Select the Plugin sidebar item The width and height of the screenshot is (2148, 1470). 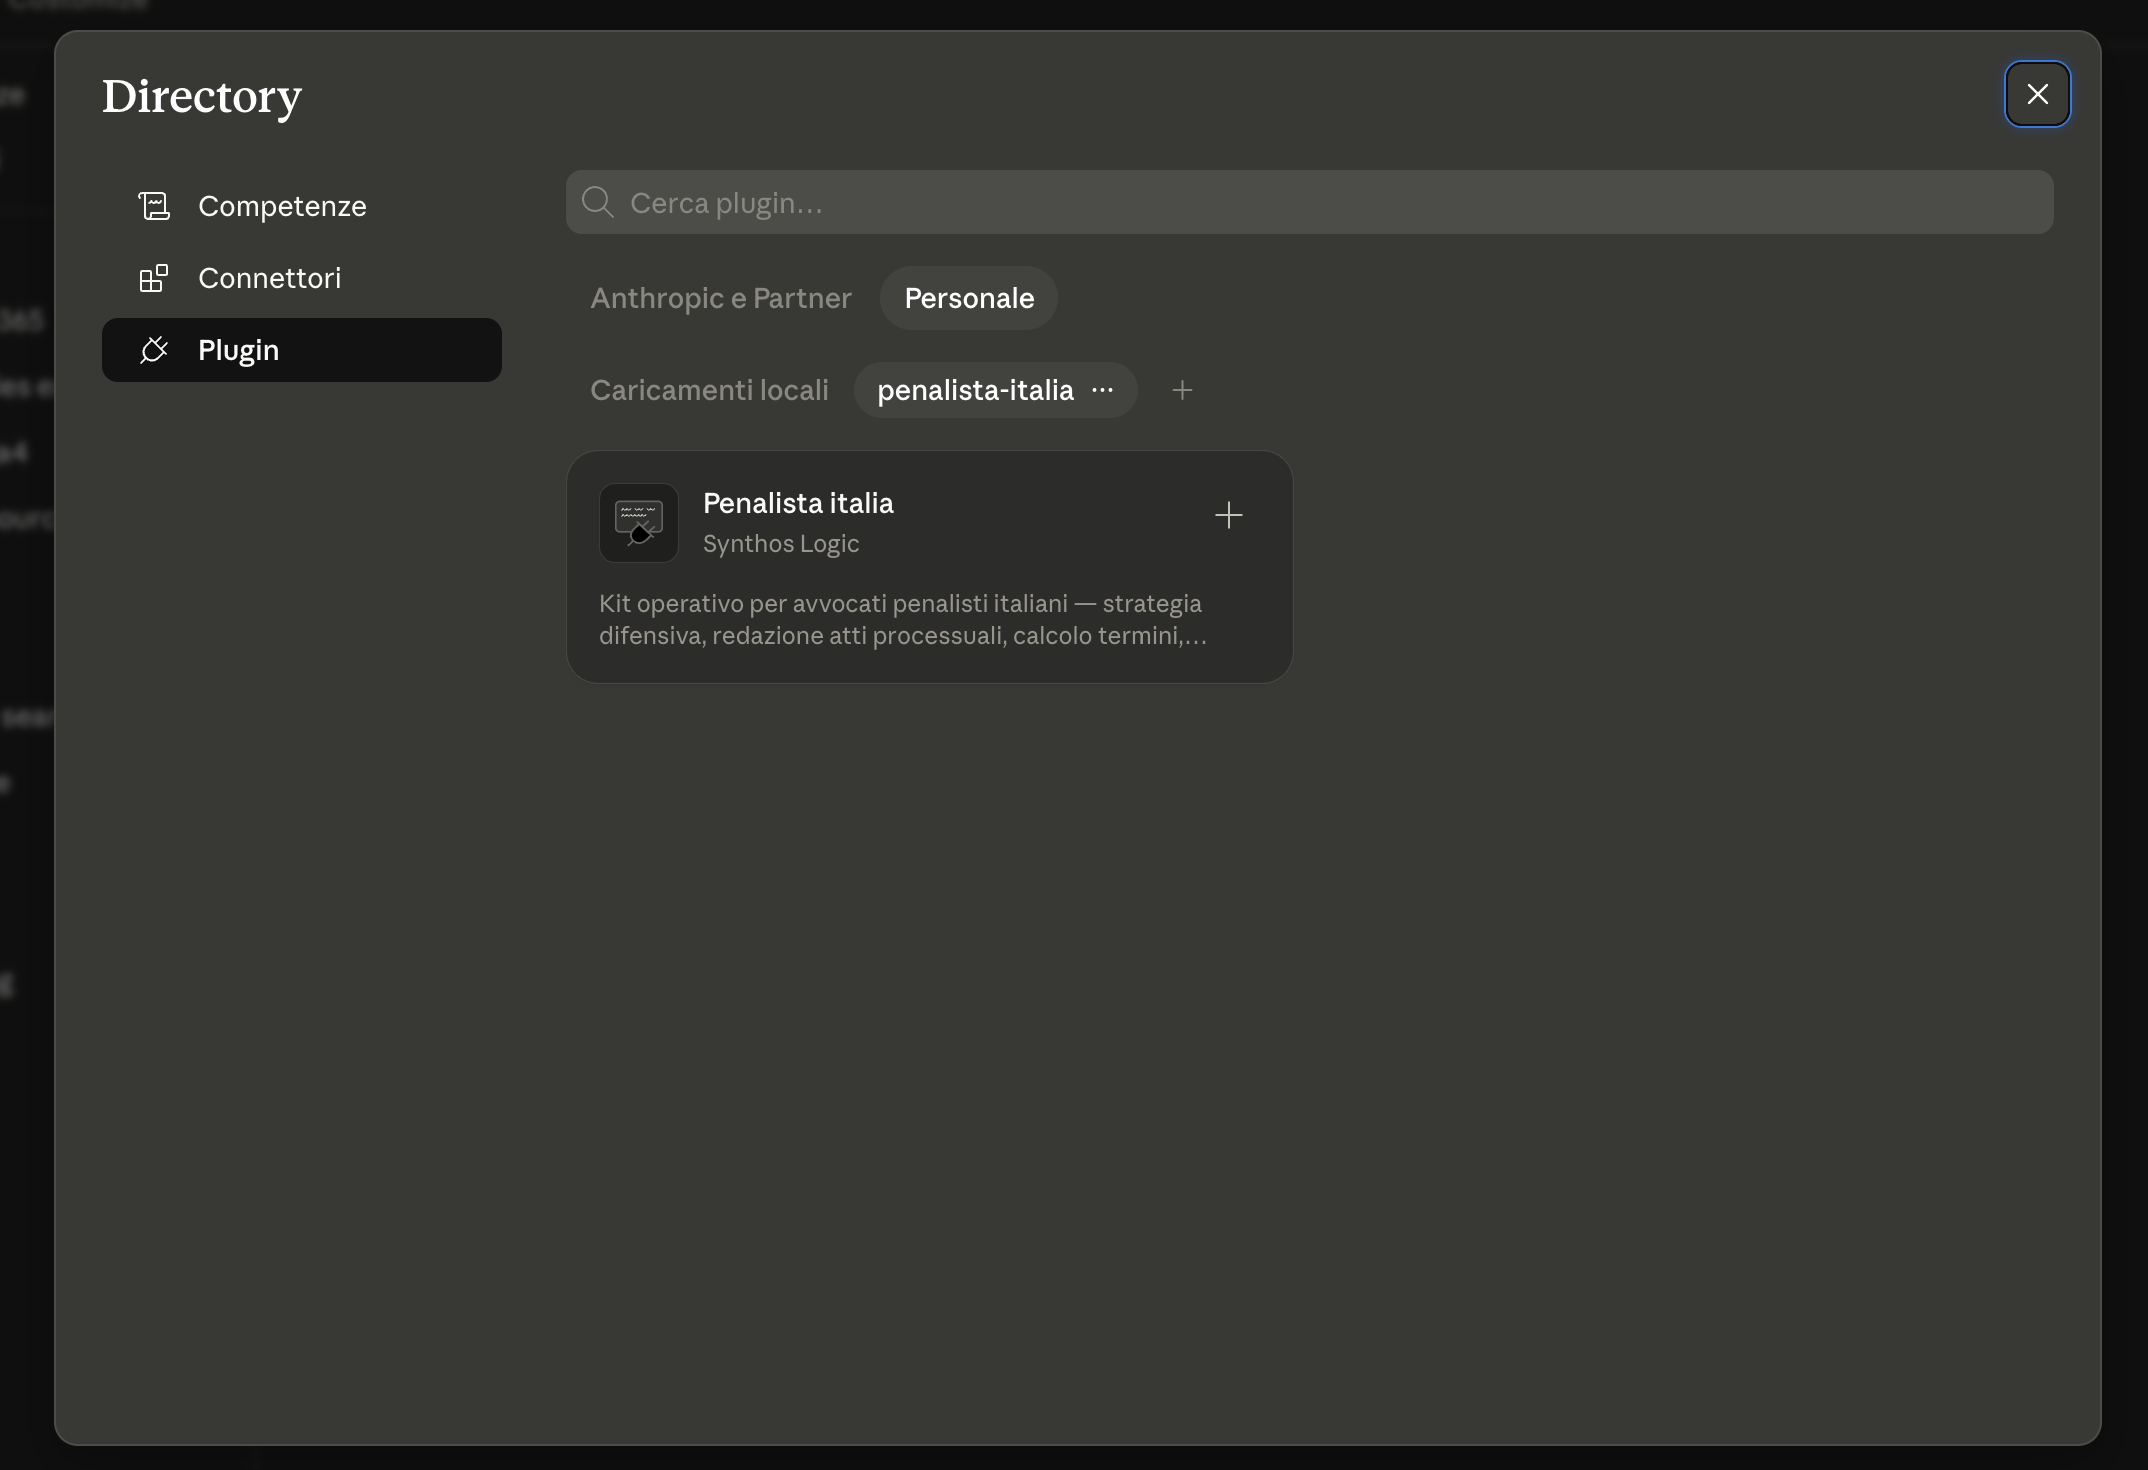pos(301,350)
